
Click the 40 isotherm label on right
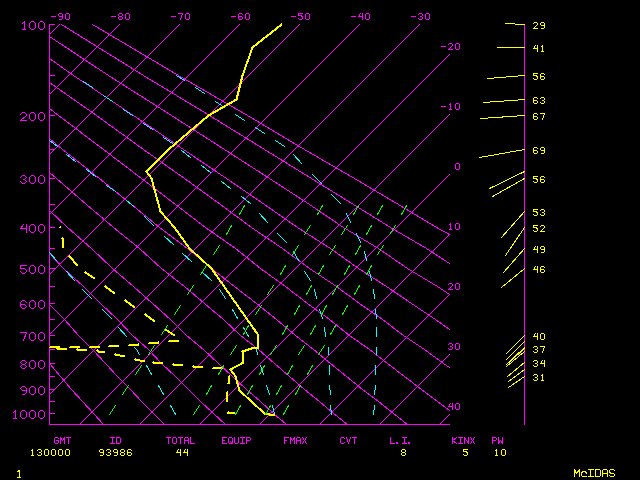tap(454, 407)
